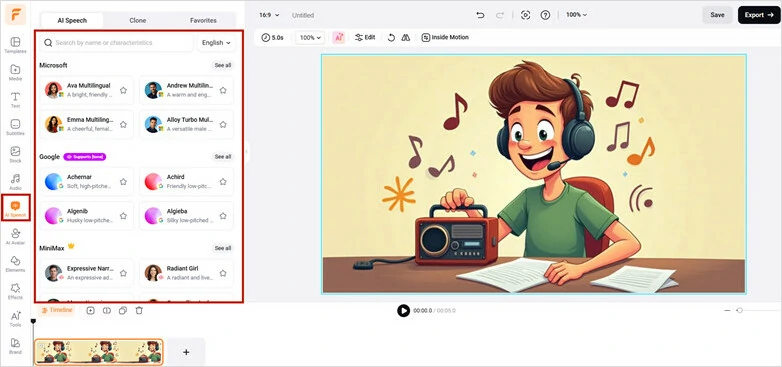Open the Media panel
The height and width of the screenshot is (367, 782).
coord(15,72)
